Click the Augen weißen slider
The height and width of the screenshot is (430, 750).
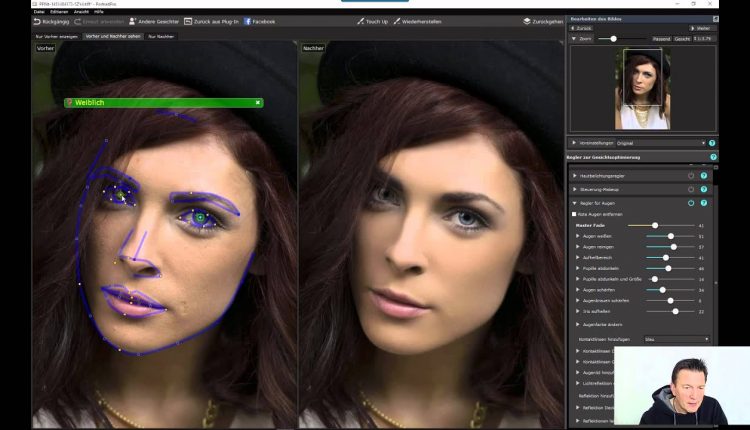click(x=670, y=236)
